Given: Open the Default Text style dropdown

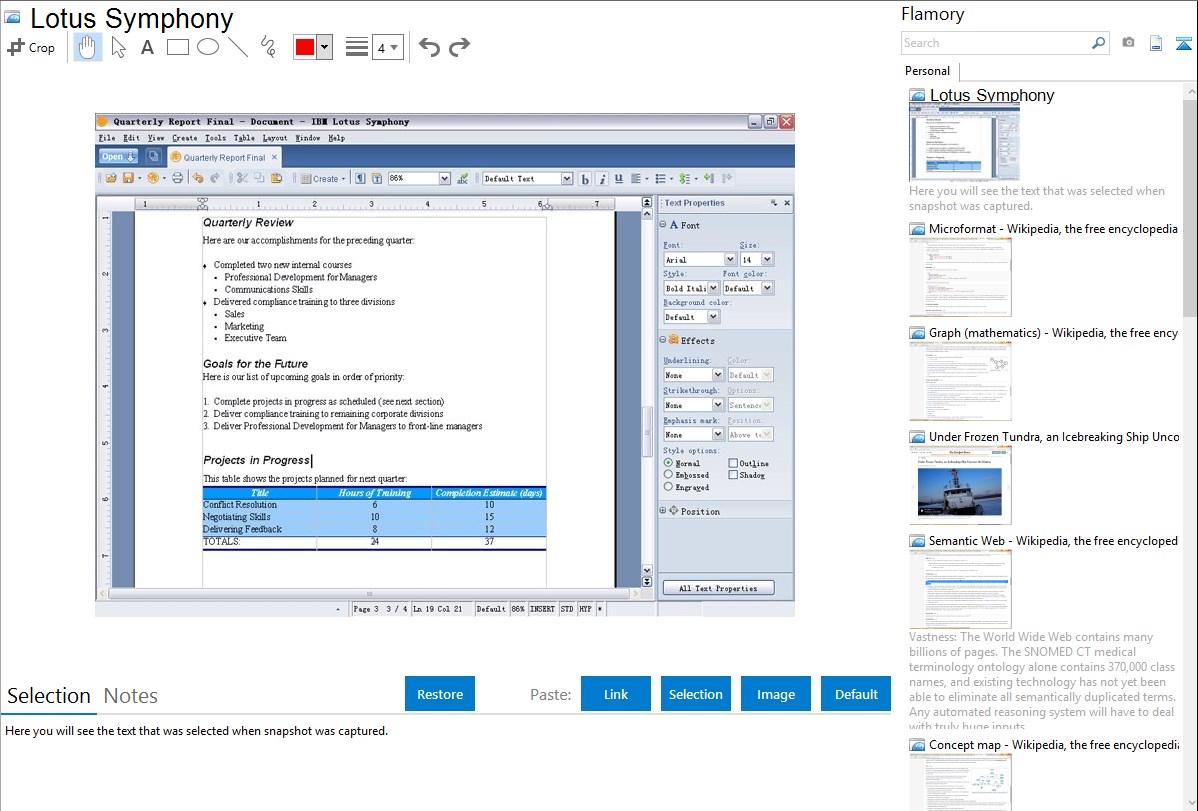Looking at the screenshot, I should tap(567, 178).
